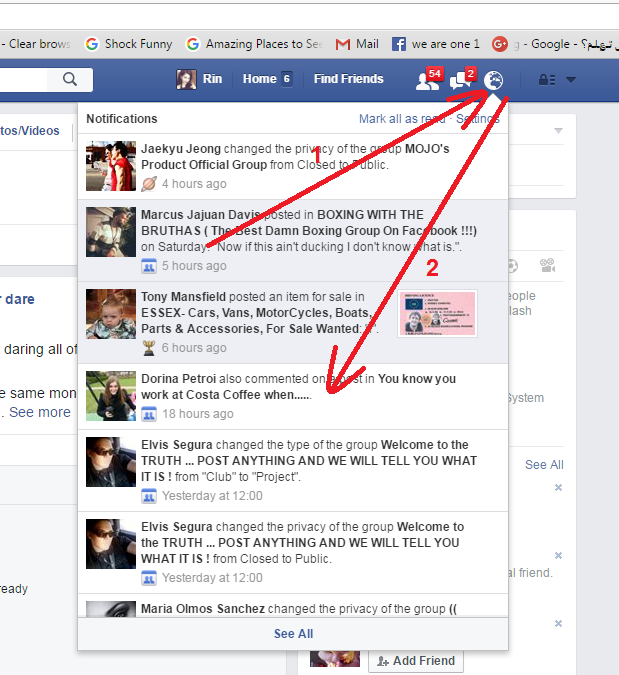Expand dropdown arrow in right sidebar card
The height and width of the screenshot is (675, 619).
click(x=558, y=130)
